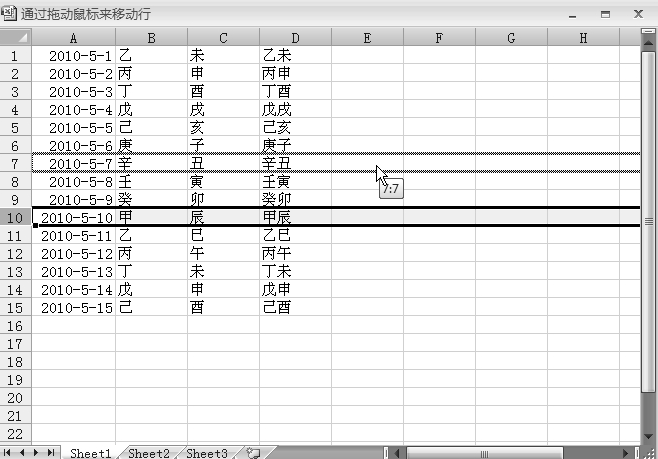Select cell 丑 in column C
The image size is (658, 459).
(x=223, y=163)
